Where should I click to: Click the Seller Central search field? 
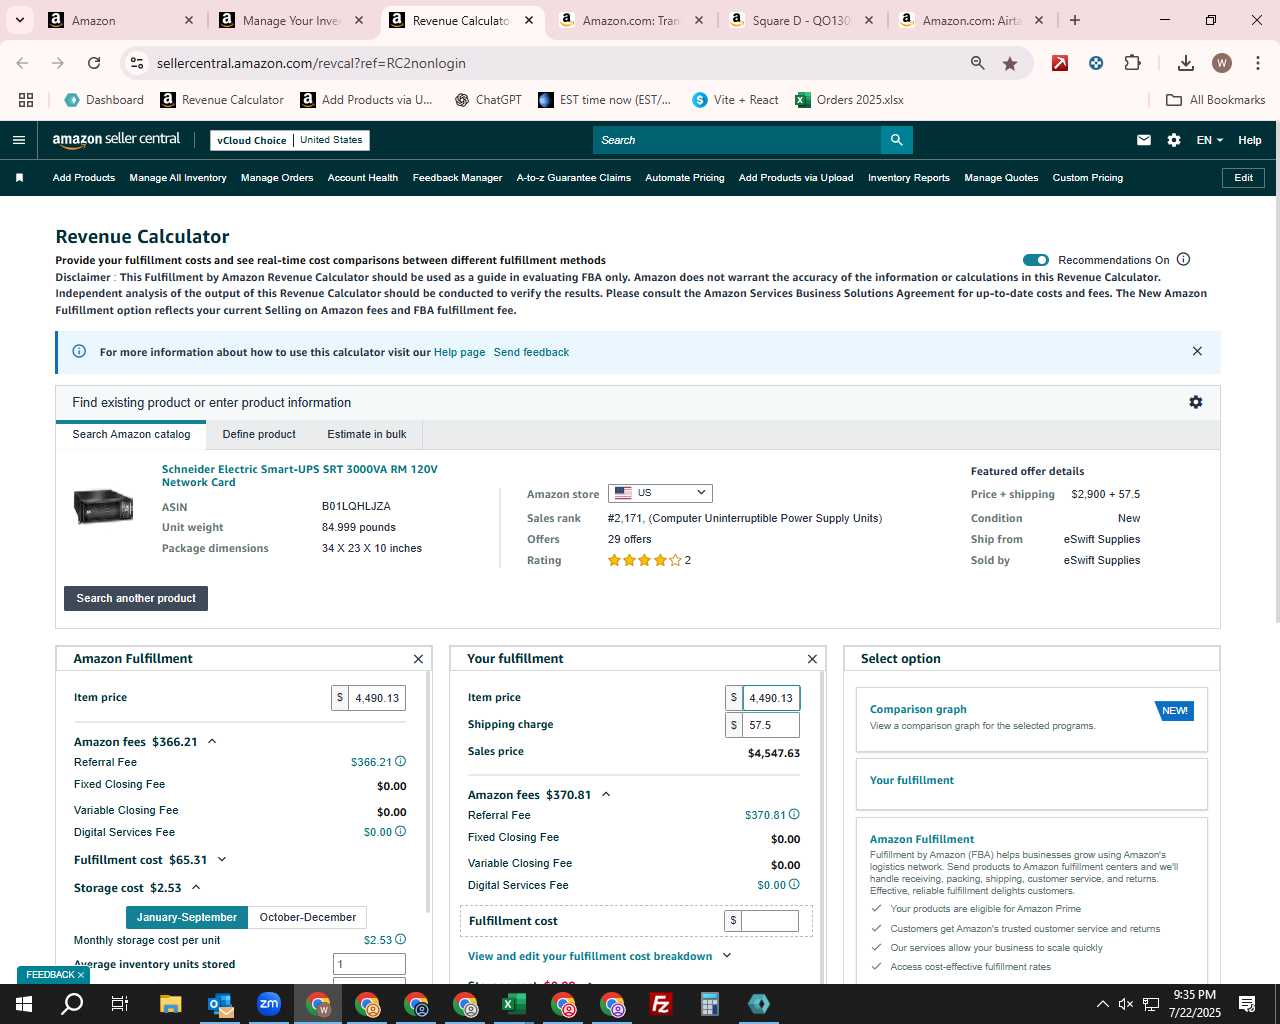737,140
